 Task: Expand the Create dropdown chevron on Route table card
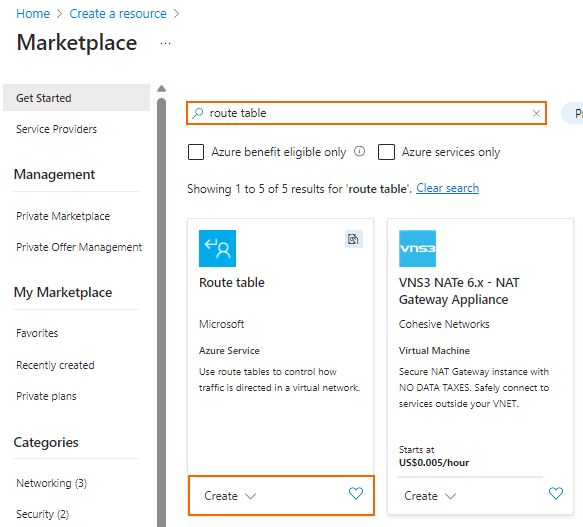pos(251,496)
